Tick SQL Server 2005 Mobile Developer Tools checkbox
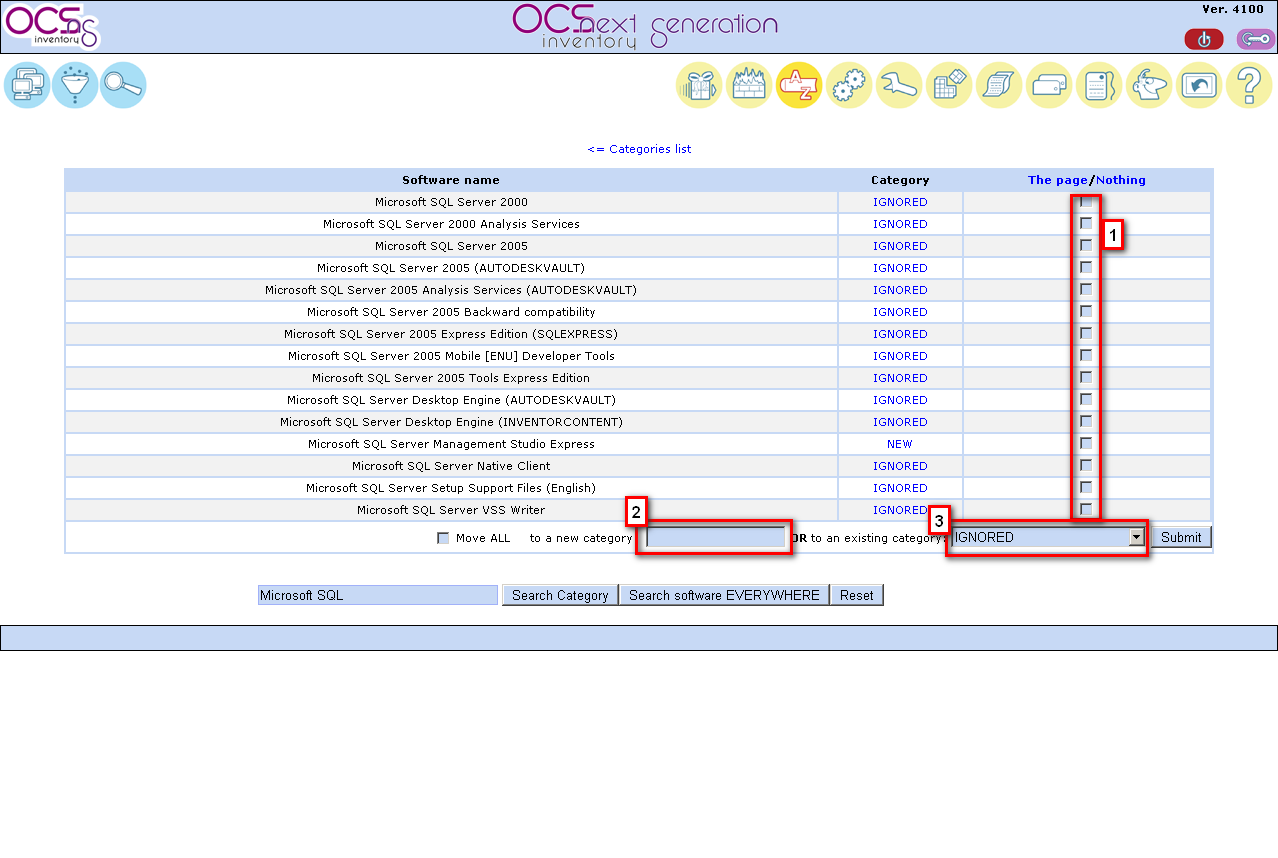The height and width of the screenshot is (858, 1278). (x=1086, y=356)
